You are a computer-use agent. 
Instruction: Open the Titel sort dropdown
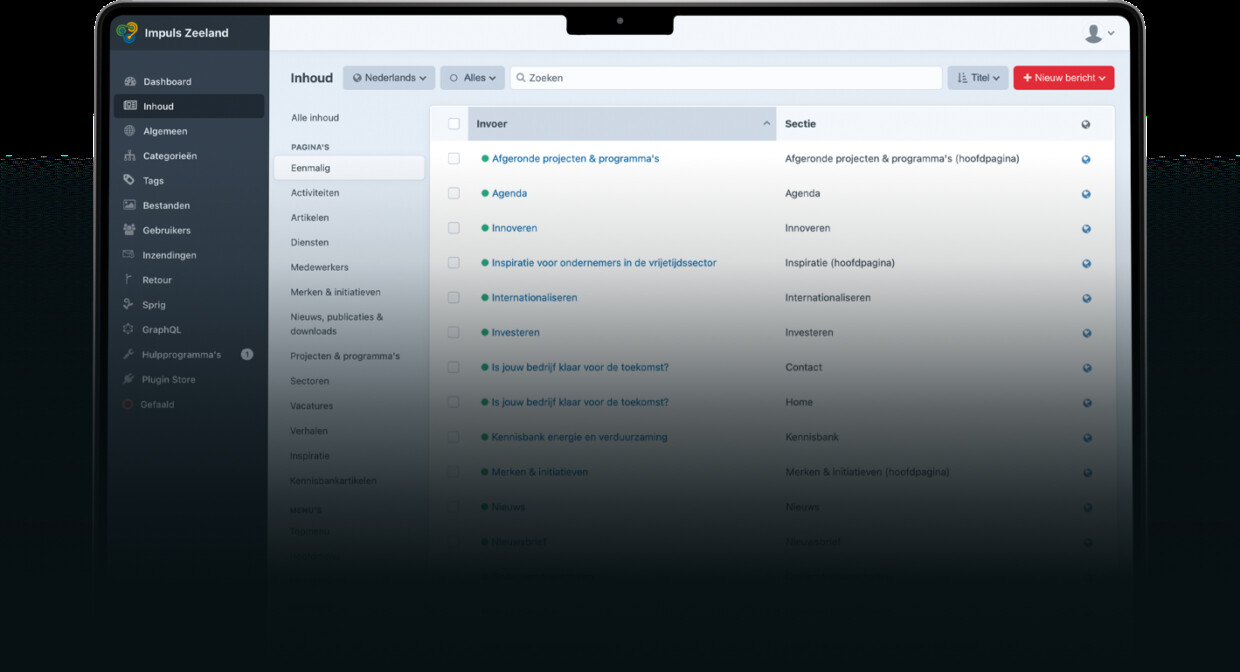click(978, 78)
